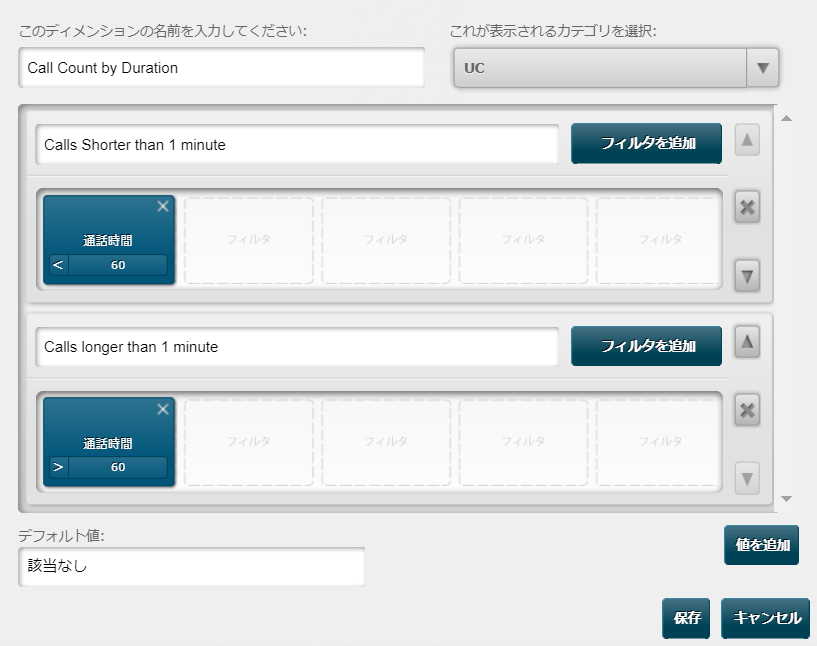Select the 通話時間 tile in Calls Shorter row
817x646 pixels.
pyautogui.click(x=108, y=240)
